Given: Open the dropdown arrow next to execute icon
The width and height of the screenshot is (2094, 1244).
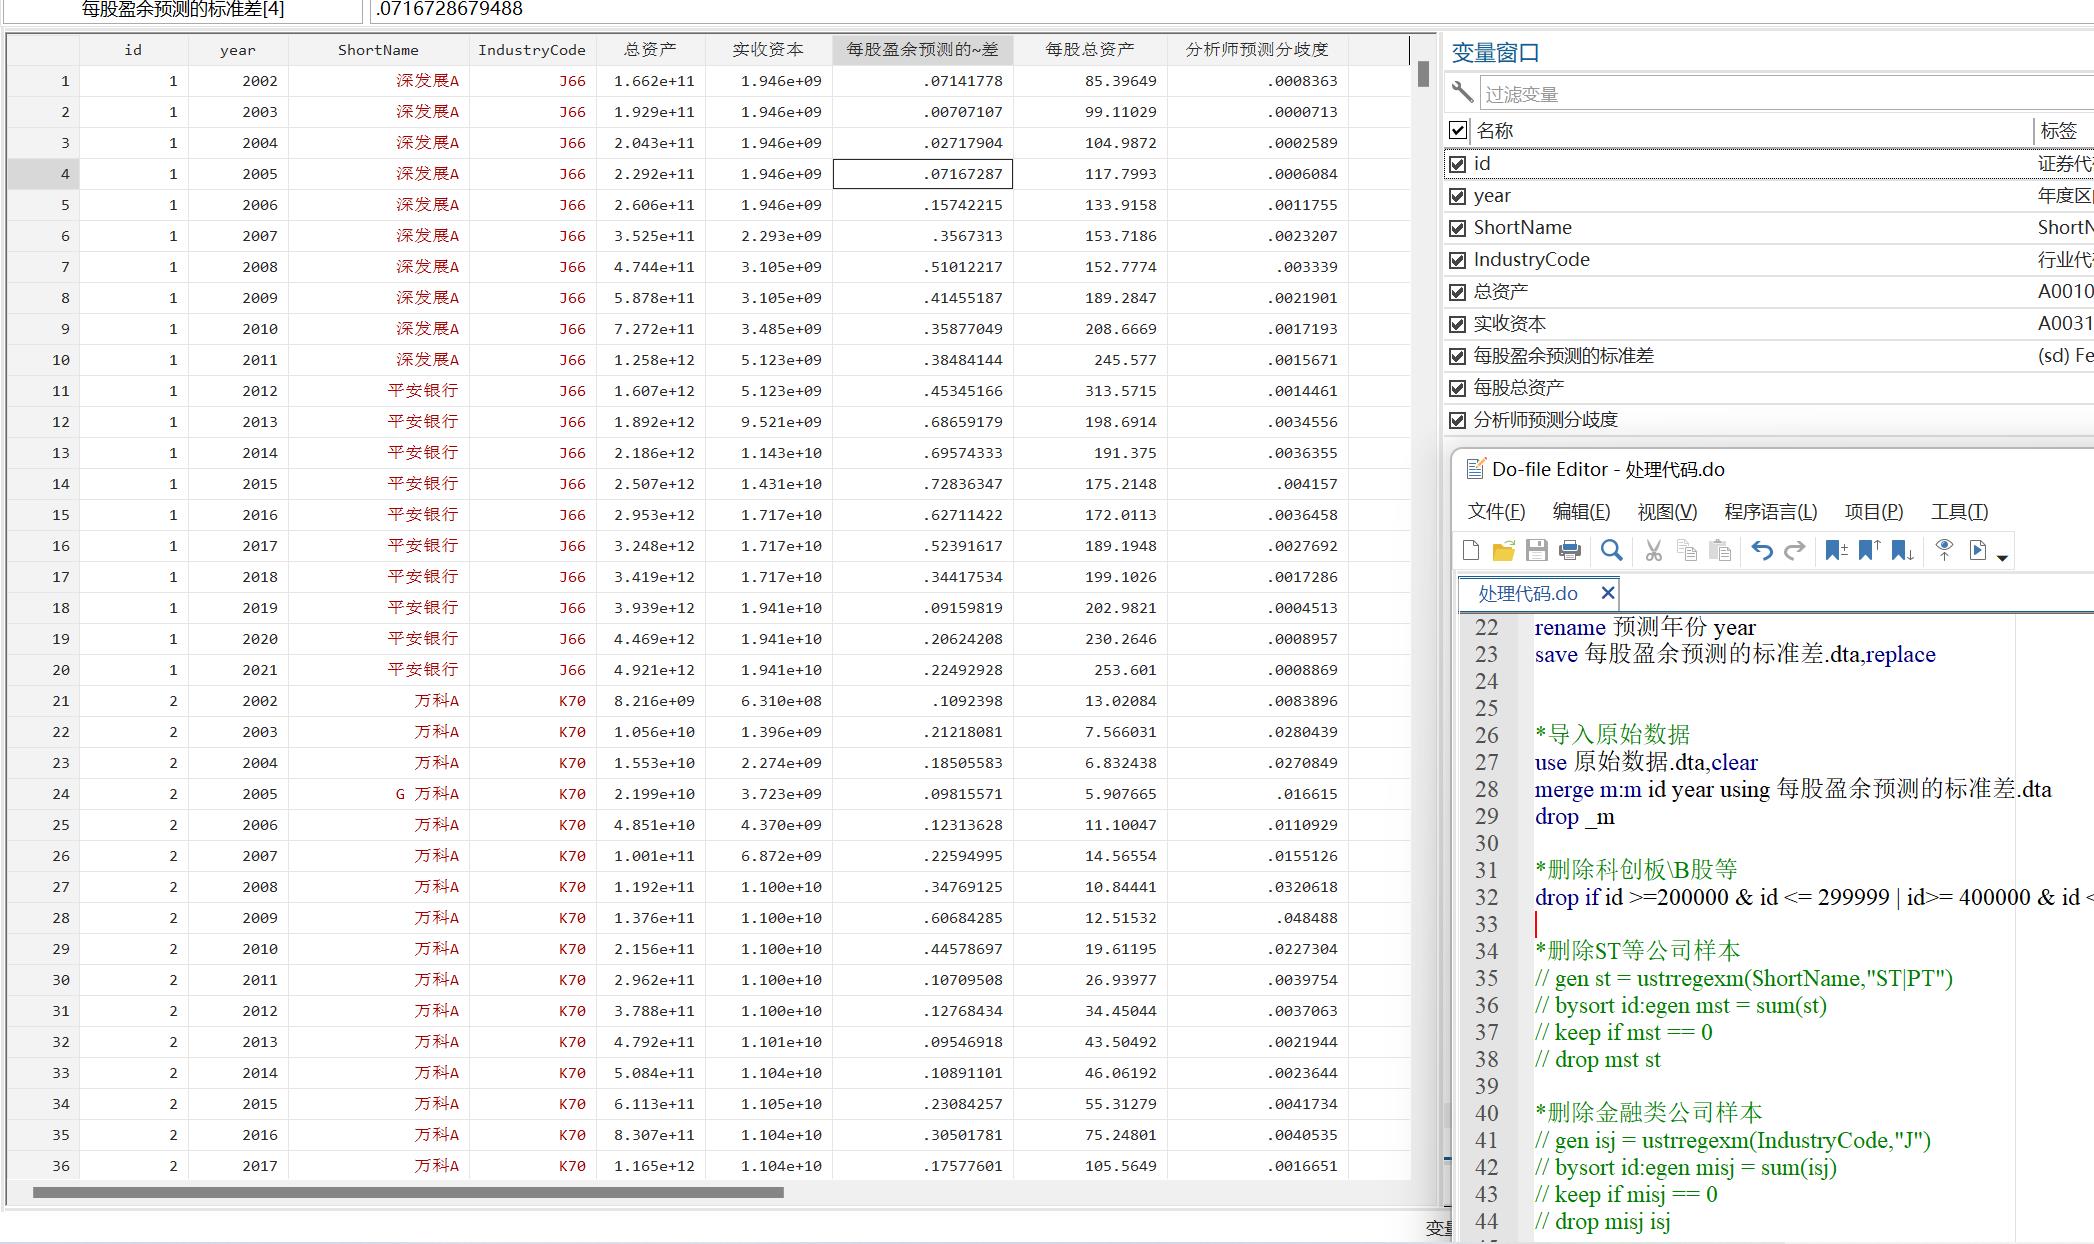Looking at the screenshot, I should click(x=2002, y=557).
